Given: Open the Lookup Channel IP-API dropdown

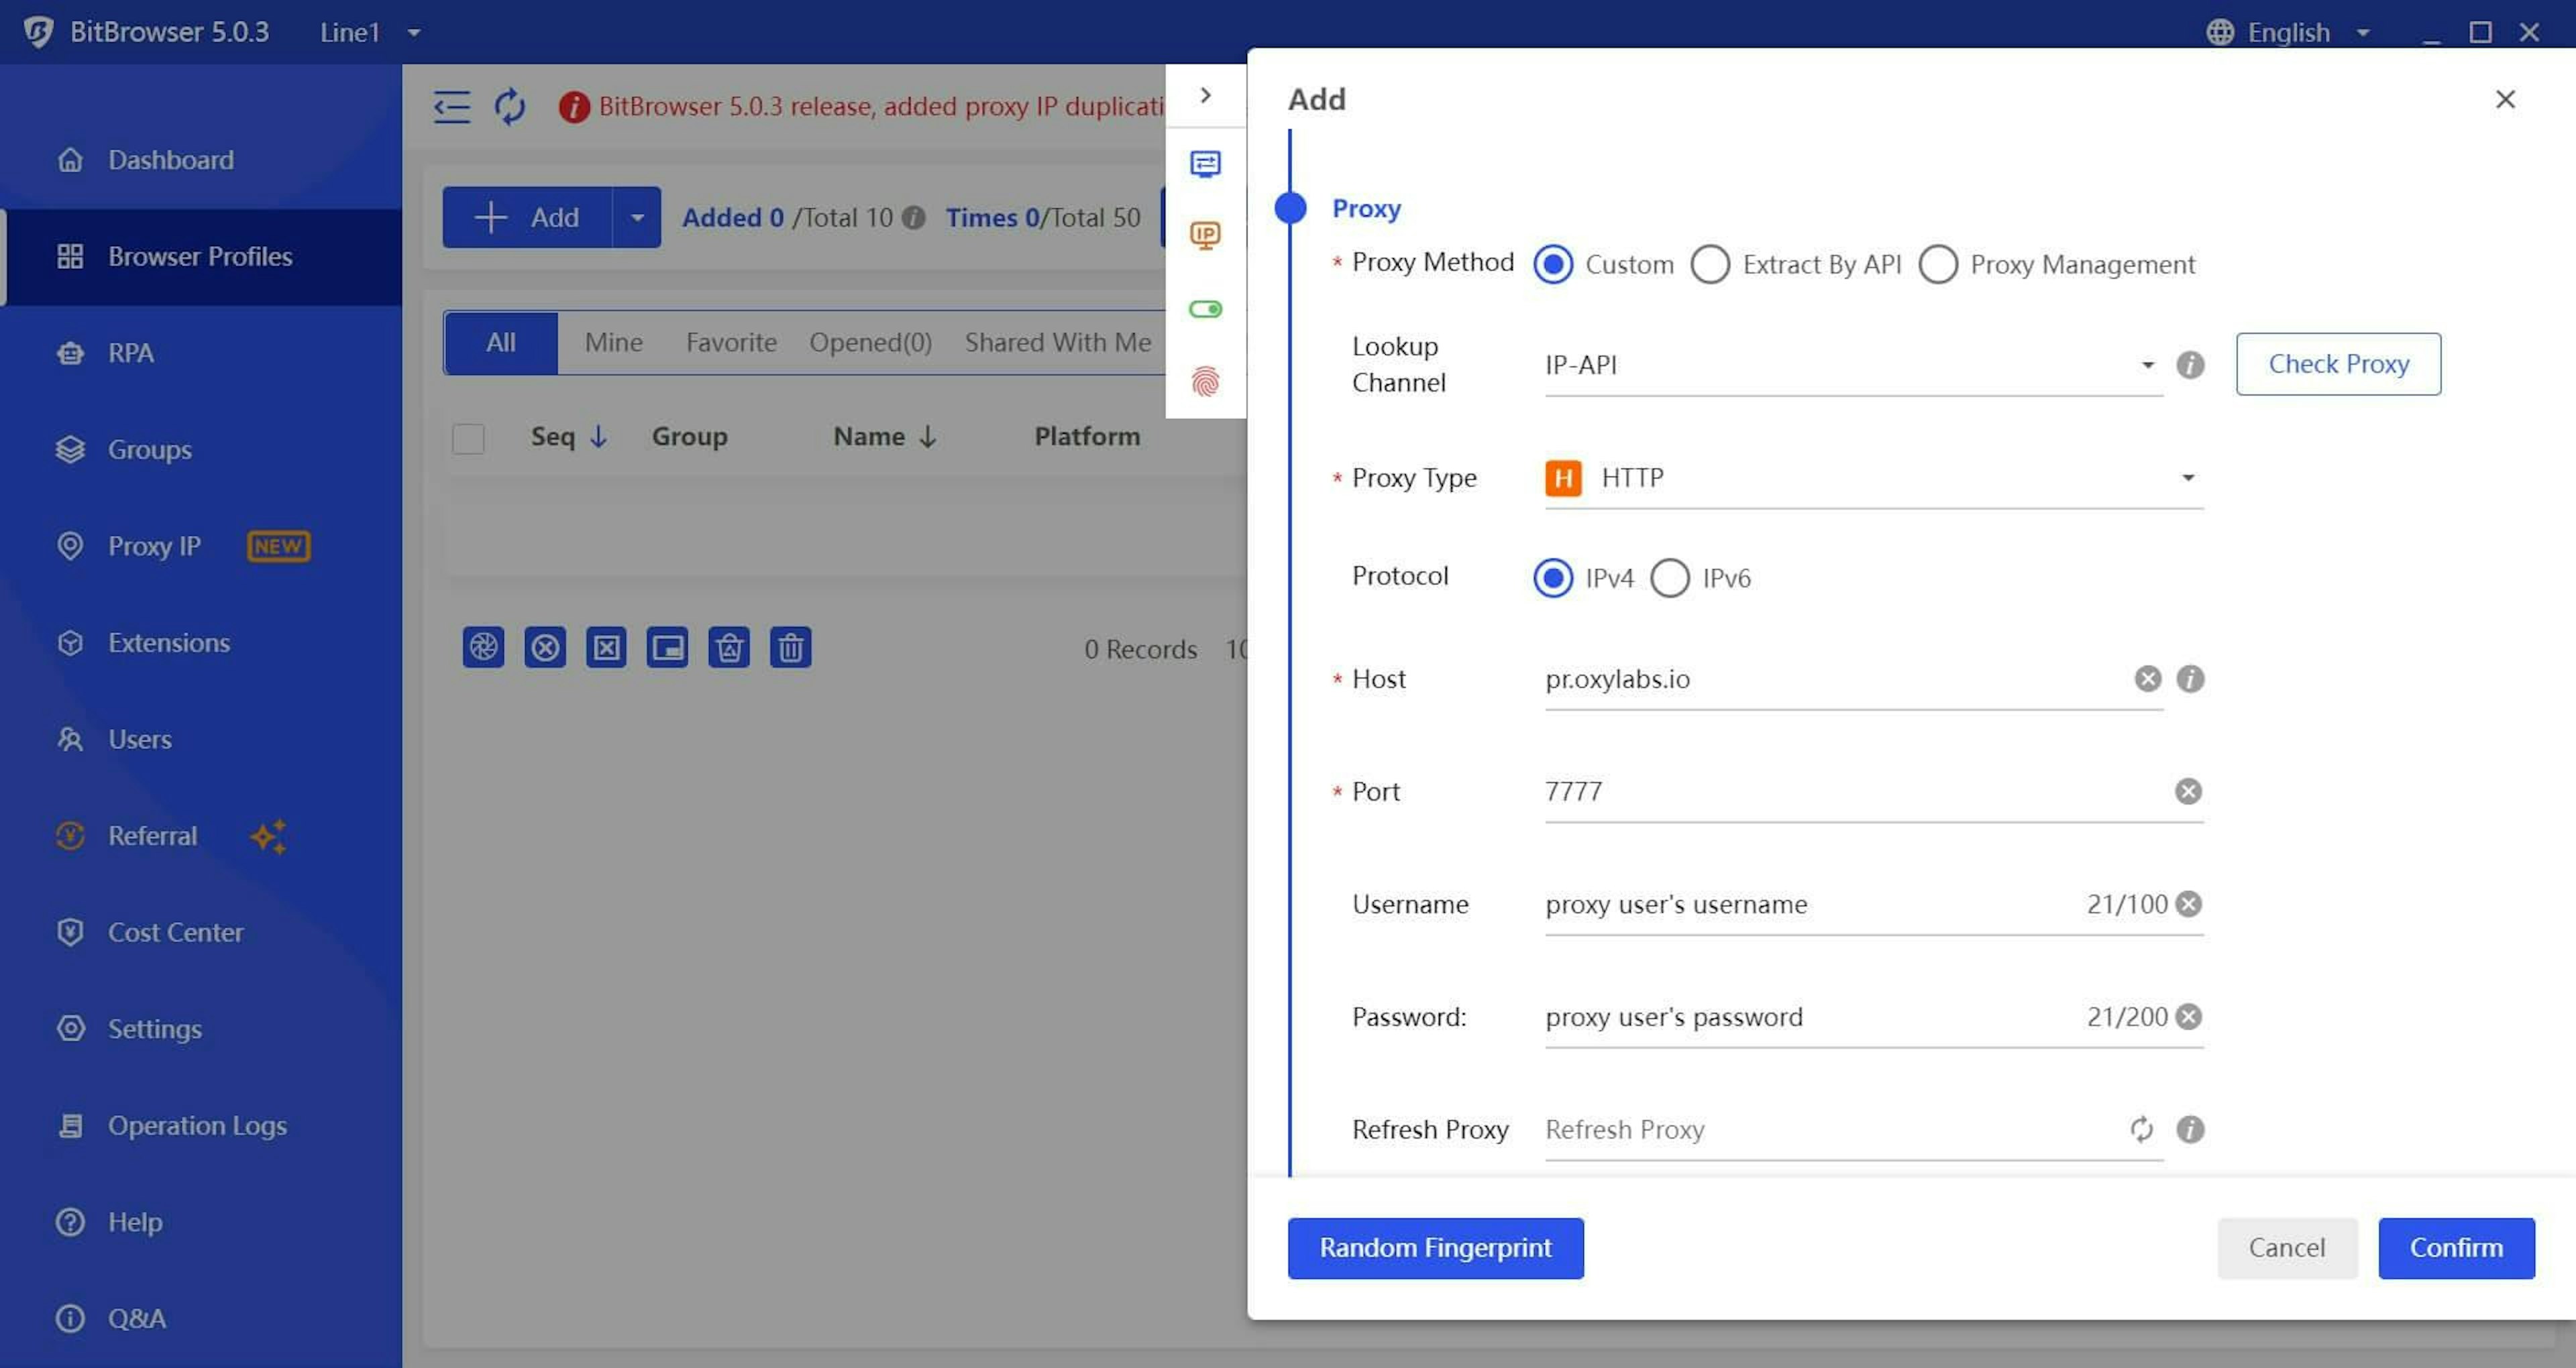Looking at the screenshot, I should click(x=1853, y=365).
